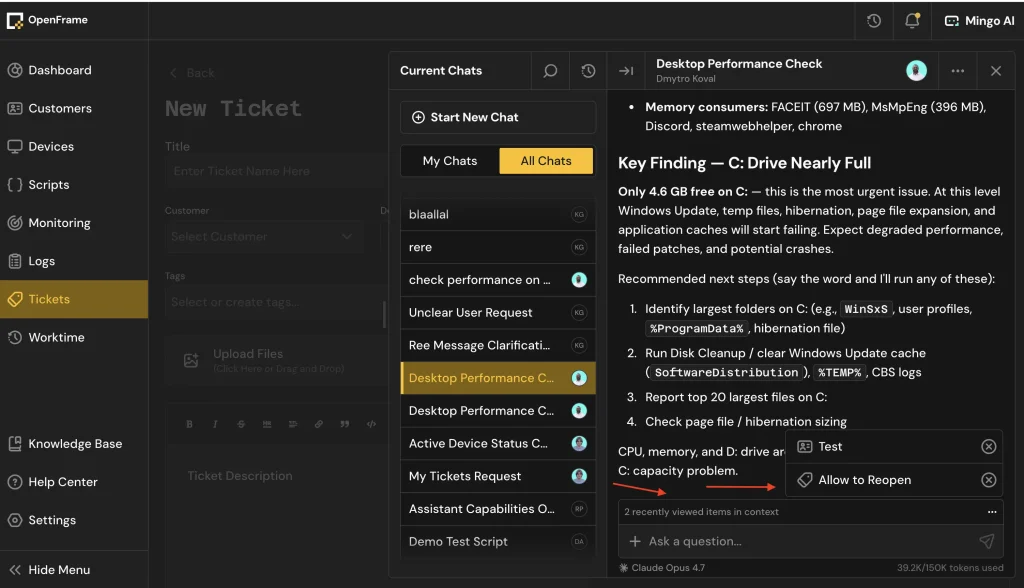Viewport: 1024px width, 588px height.
Task: Open history clock icon in top bar
Action: click(874, 21)
